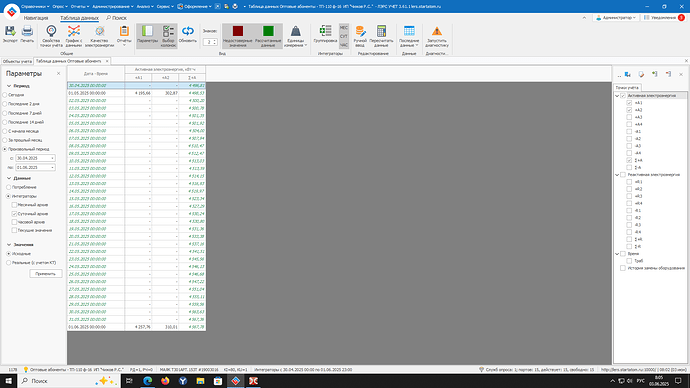Click the Print icon in ribbon

[x=27, y=34]
